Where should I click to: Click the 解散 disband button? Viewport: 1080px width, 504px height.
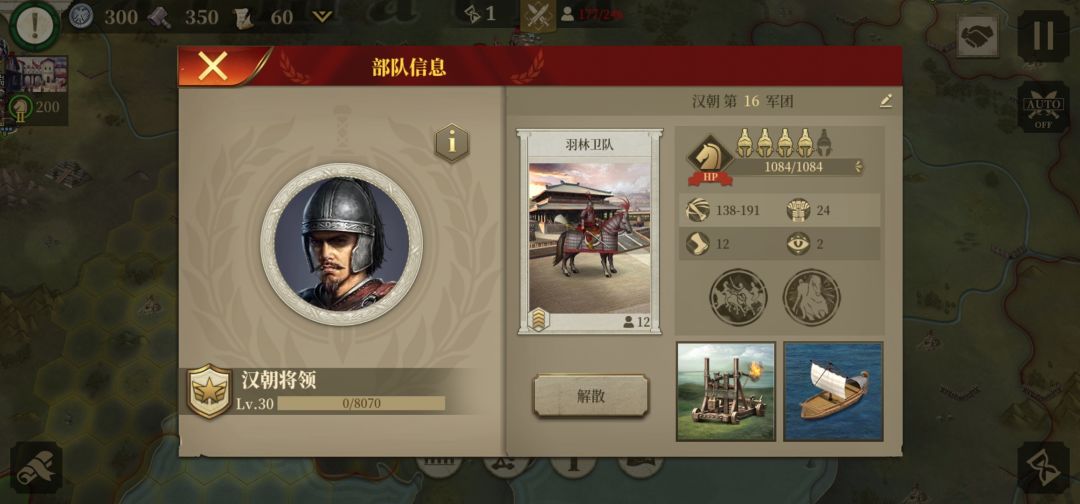coord(591,396)
